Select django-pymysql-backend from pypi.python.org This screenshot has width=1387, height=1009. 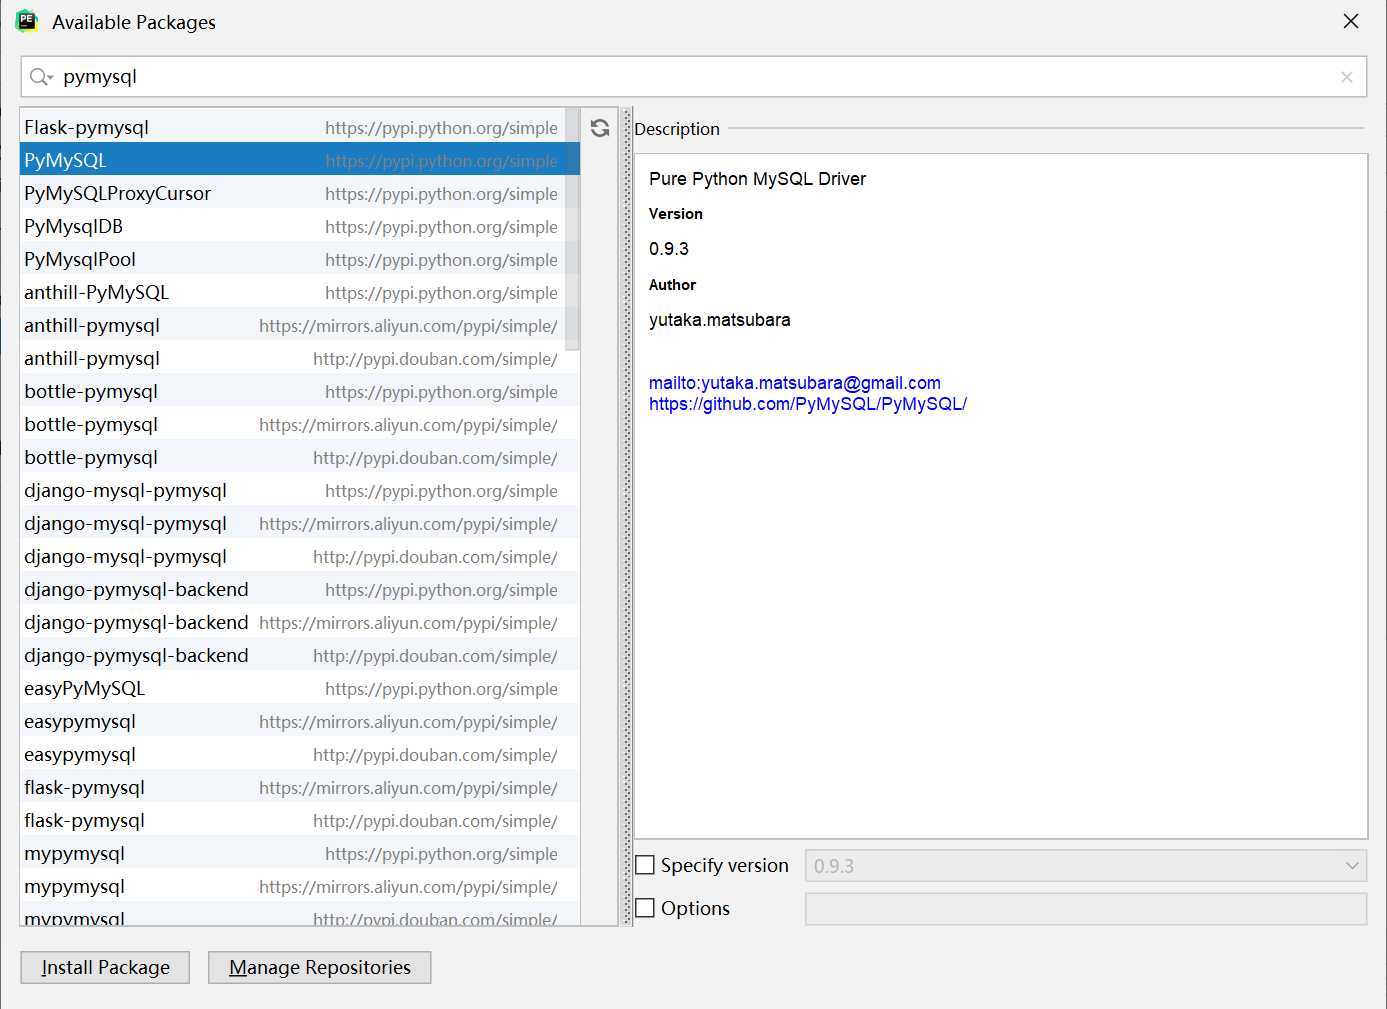(x=300, y=589)
